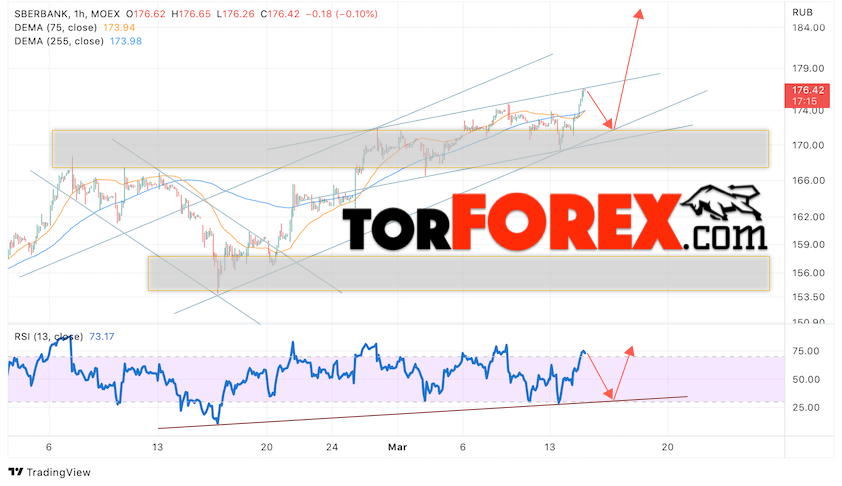Click the DEMA (75, close) indicator label
The height and width of the screenshot is (486, 842).
(55, 27)
